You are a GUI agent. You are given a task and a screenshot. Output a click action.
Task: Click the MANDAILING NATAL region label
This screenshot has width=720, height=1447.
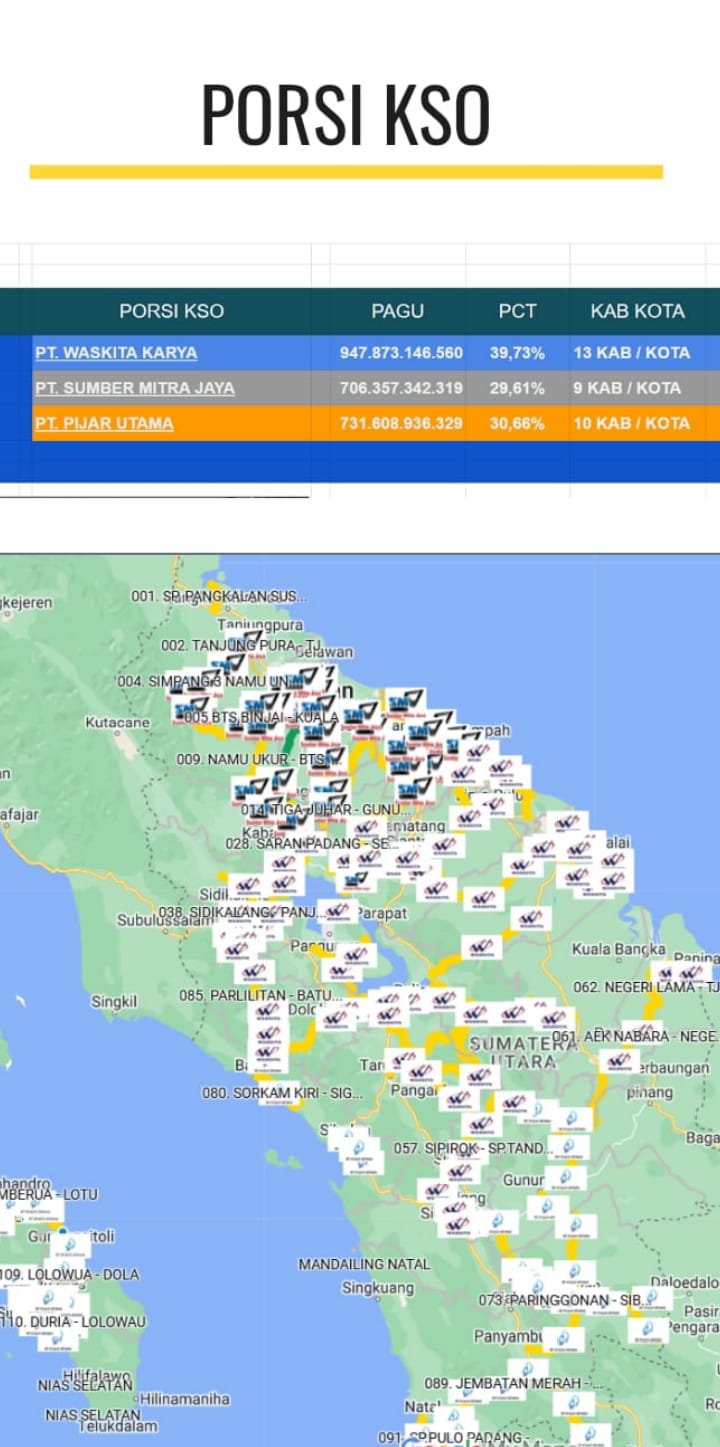click(364, 1264)
